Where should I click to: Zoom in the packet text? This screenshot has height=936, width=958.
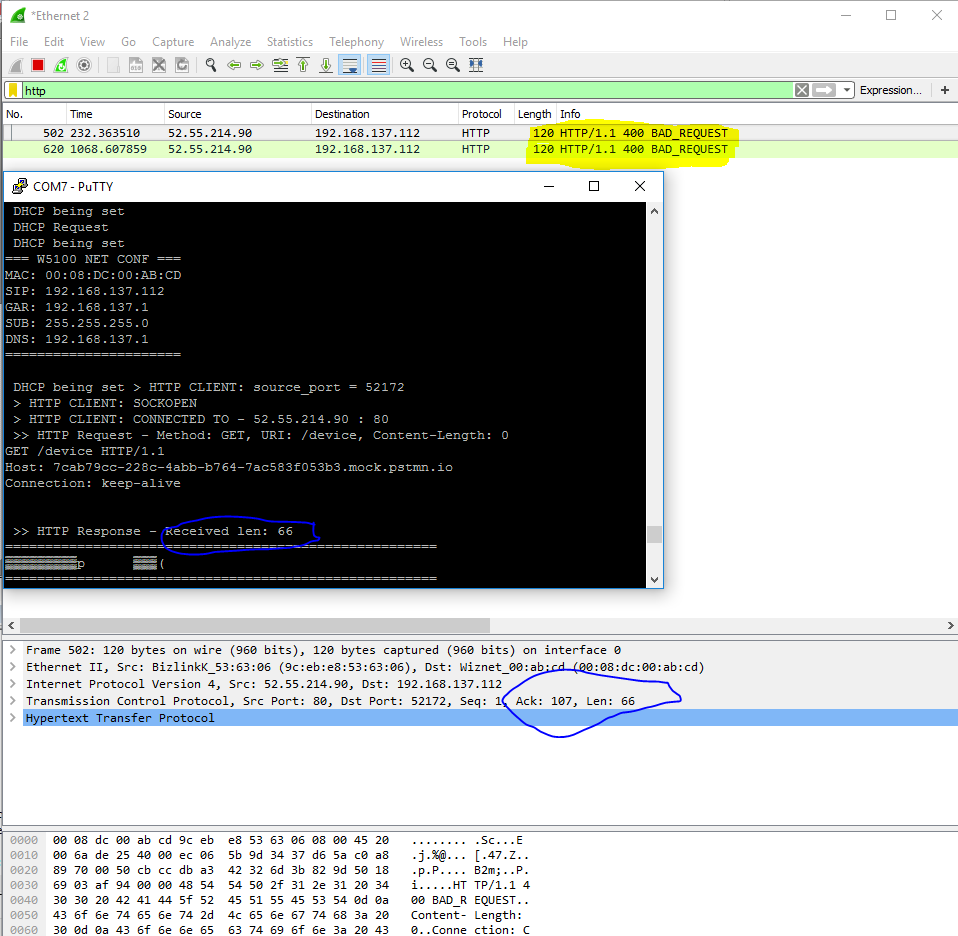coord(407,65)
